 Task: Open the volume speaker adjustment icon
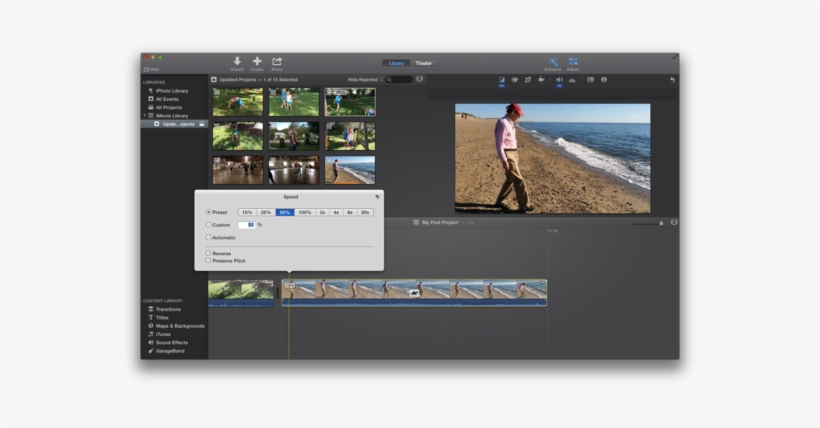(x=559, y=80)
